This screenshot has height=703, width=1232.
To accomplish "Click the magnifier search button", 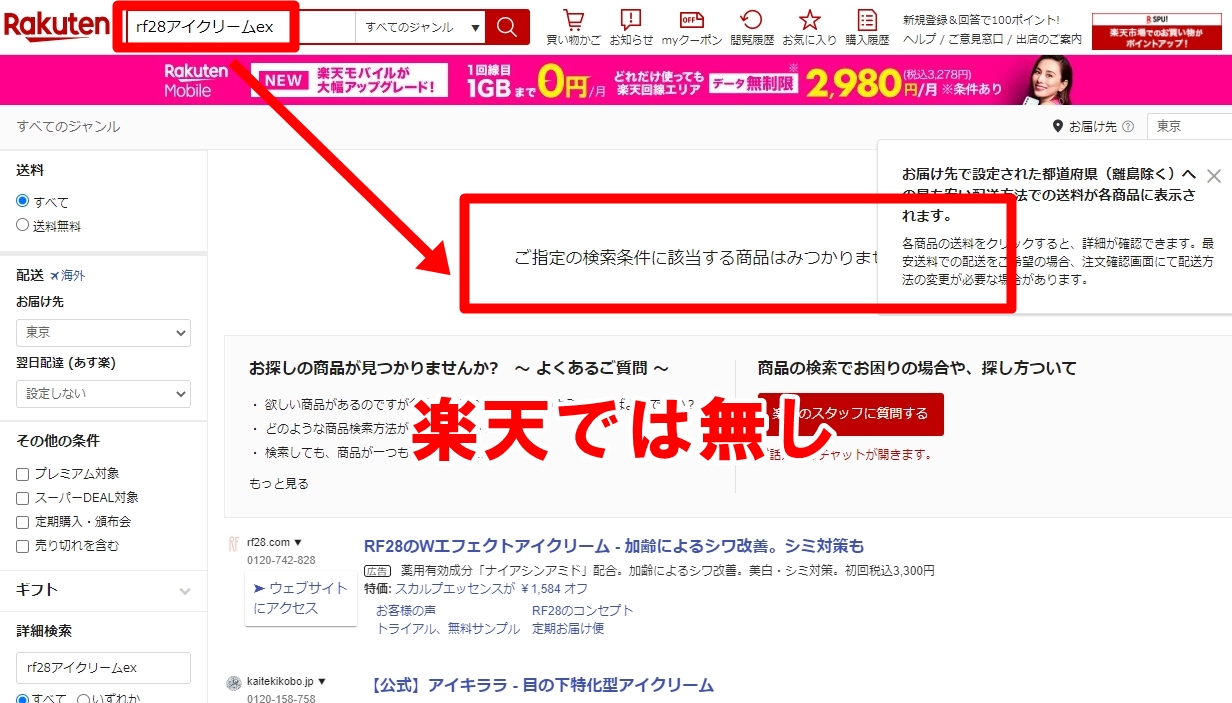I will click(x=508, y=27).
